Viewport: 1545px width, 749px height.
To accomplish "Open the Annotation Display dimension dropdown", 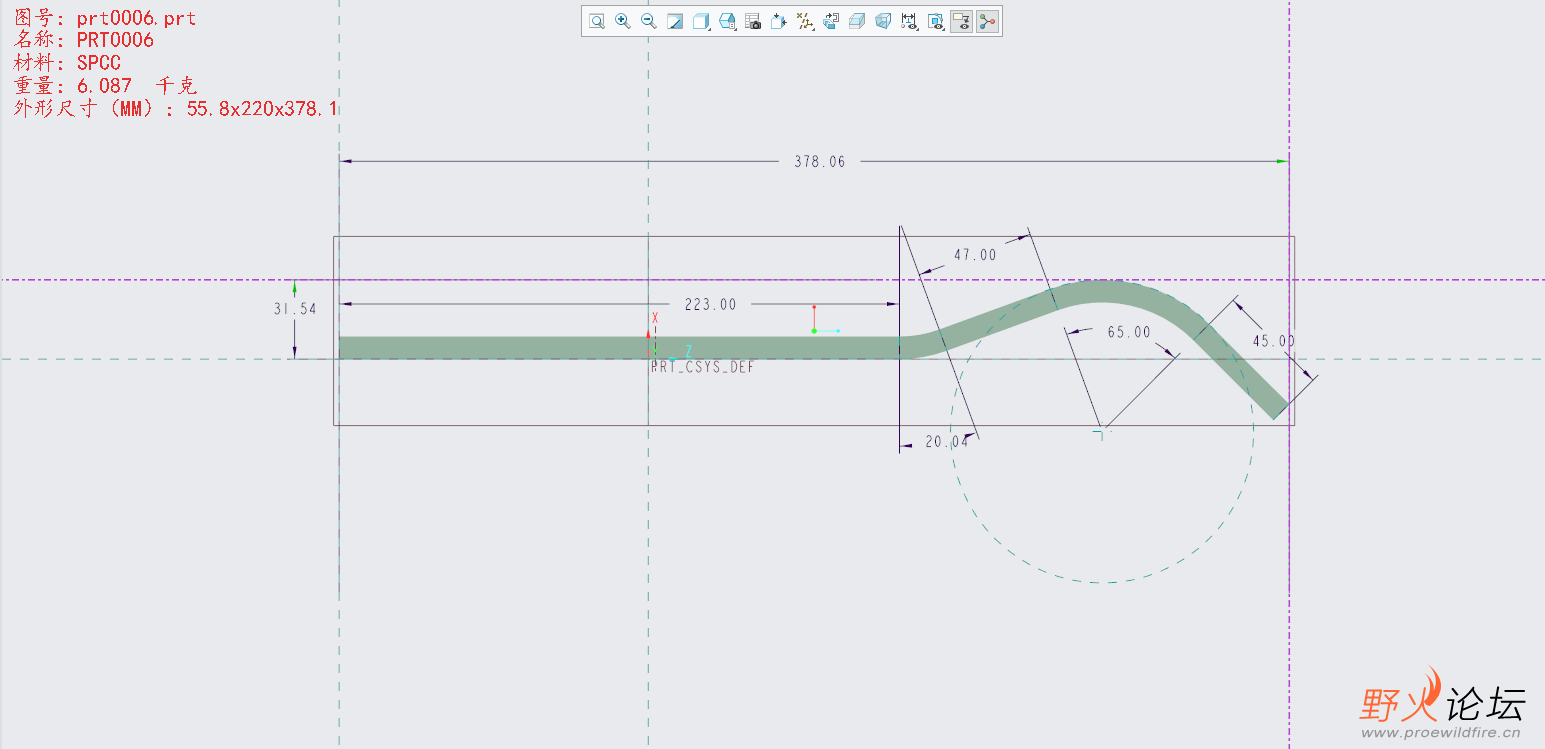I will [x=909, y=21].
